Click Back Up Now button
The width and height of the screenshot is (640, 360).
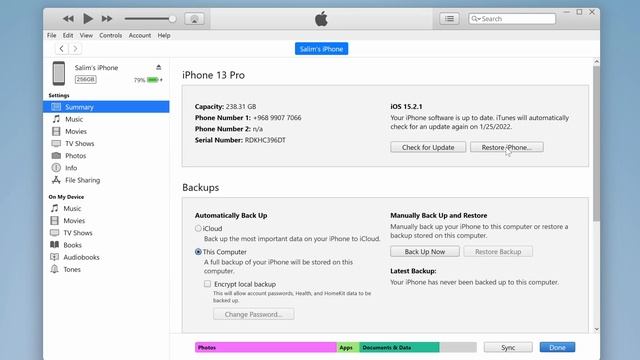pos(424,252)
